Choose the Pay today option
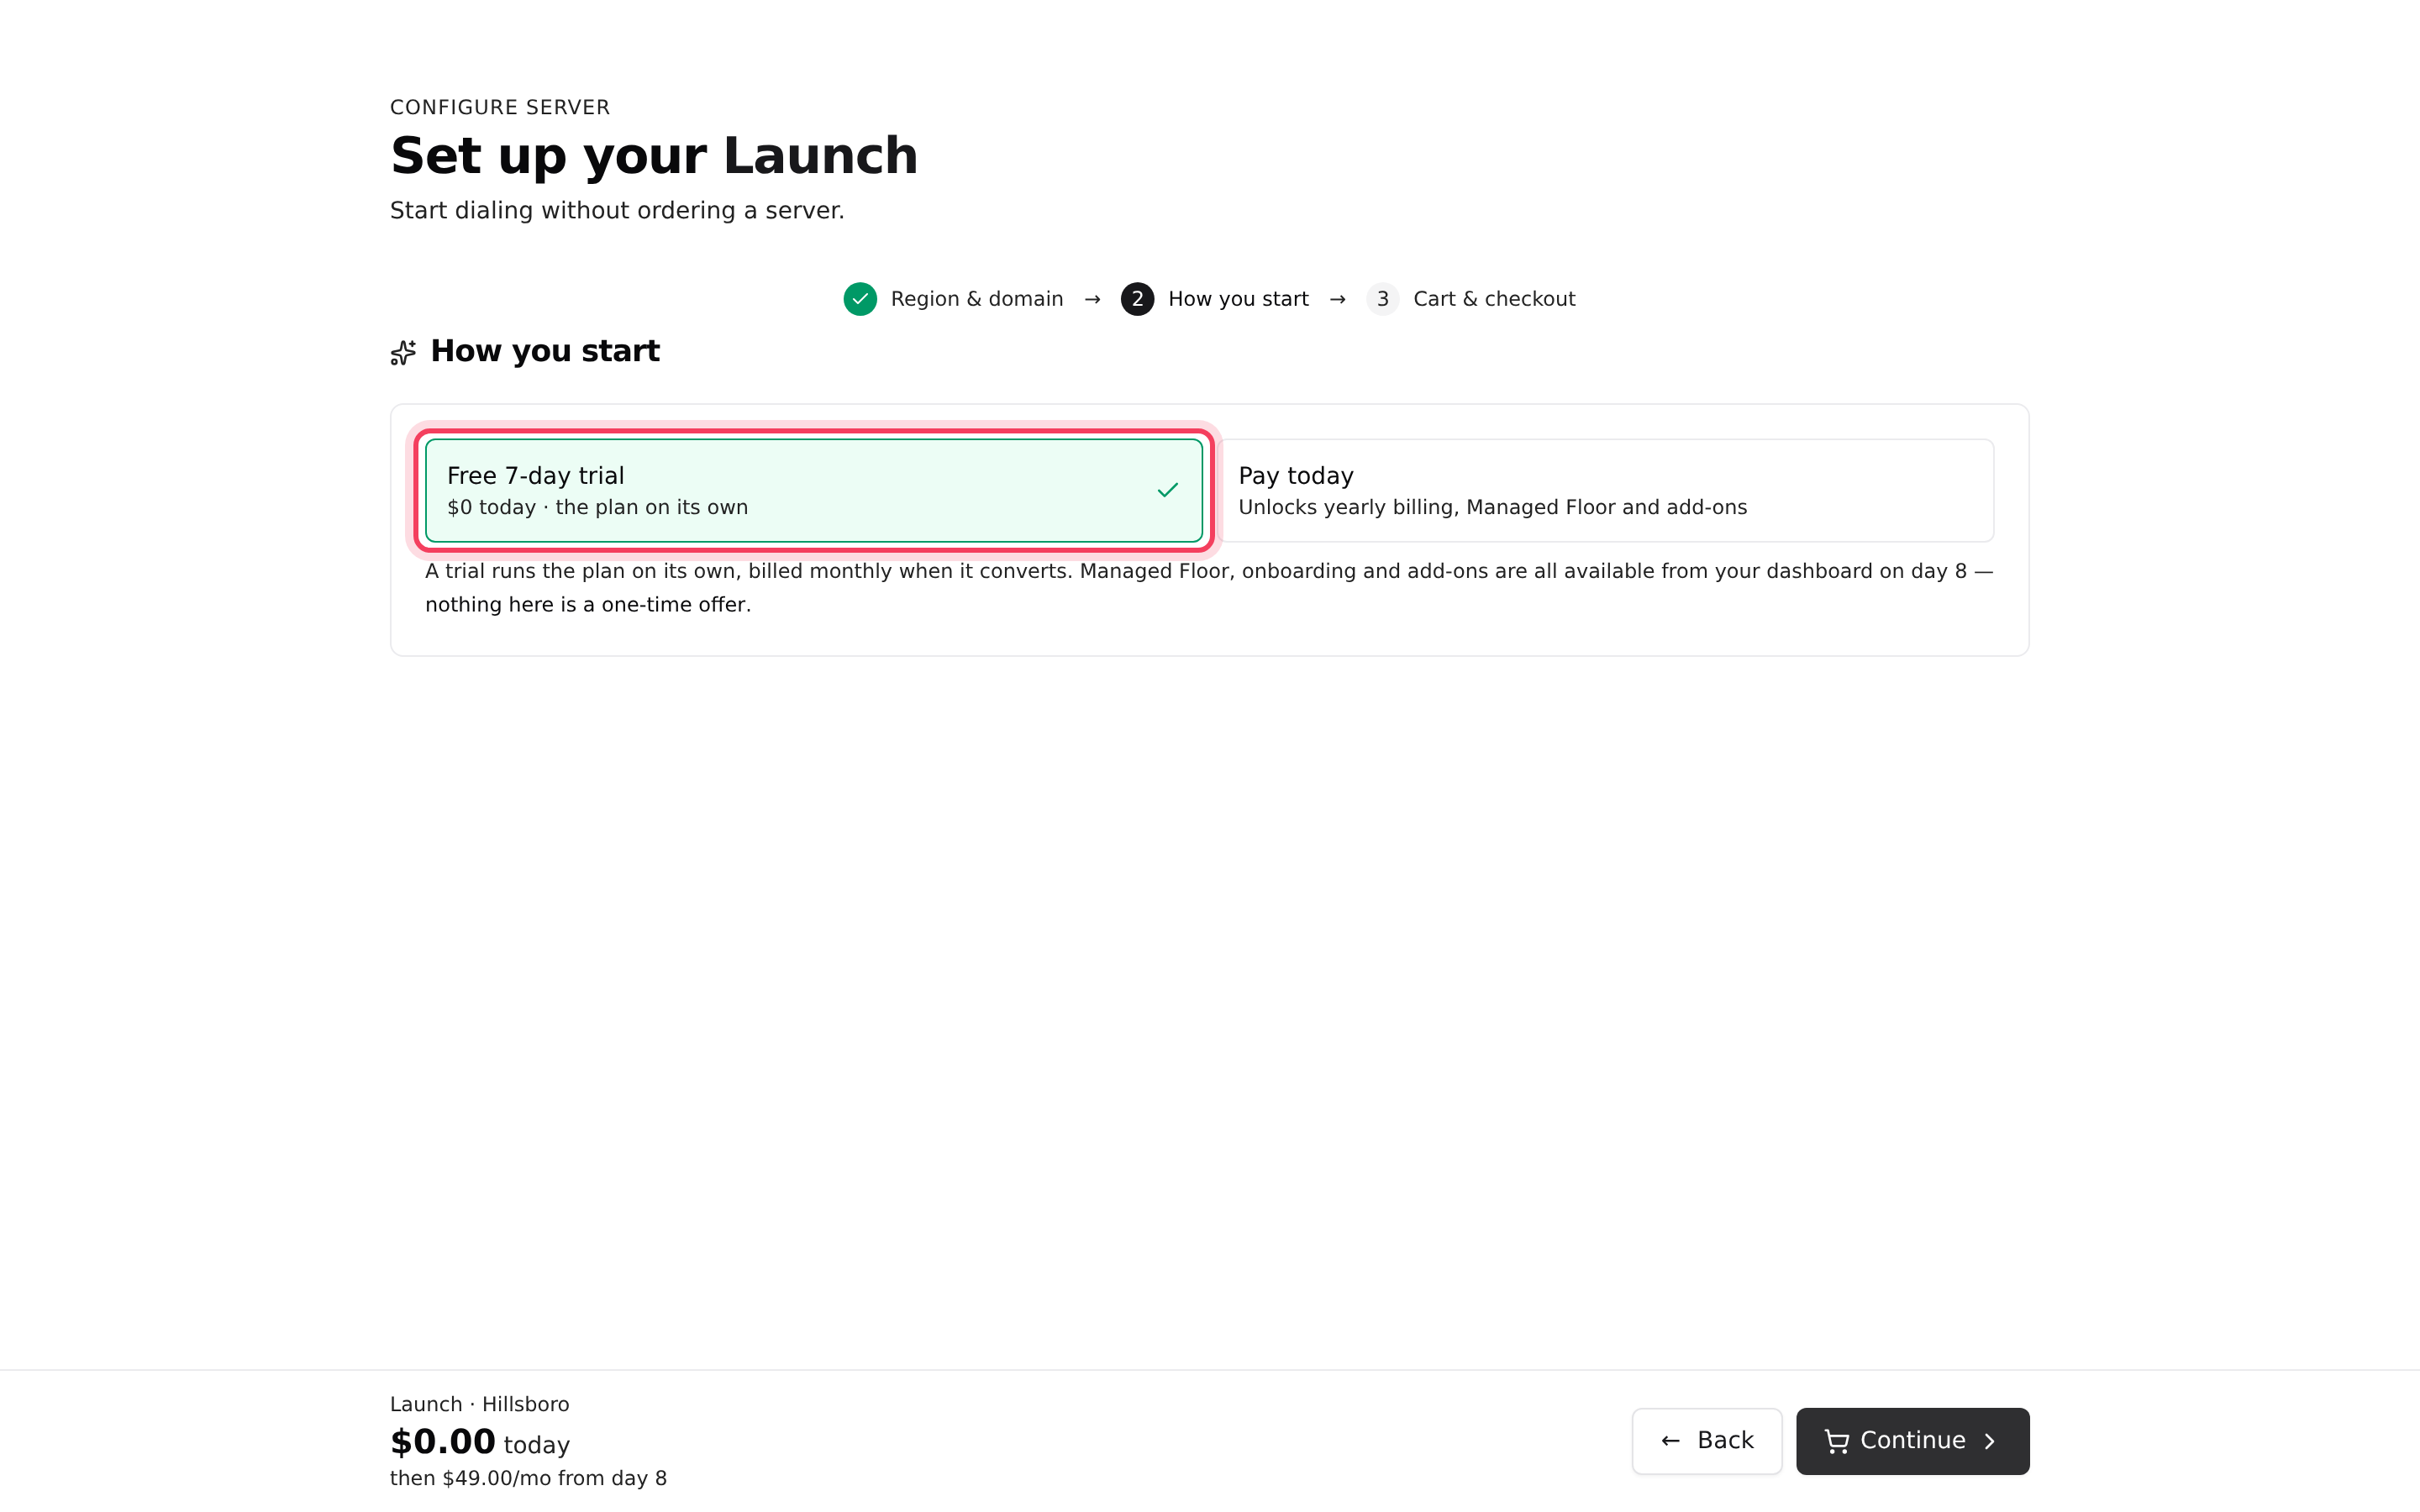The width and height of the screenshot is (2420, 1512). tap(1606, 490)
